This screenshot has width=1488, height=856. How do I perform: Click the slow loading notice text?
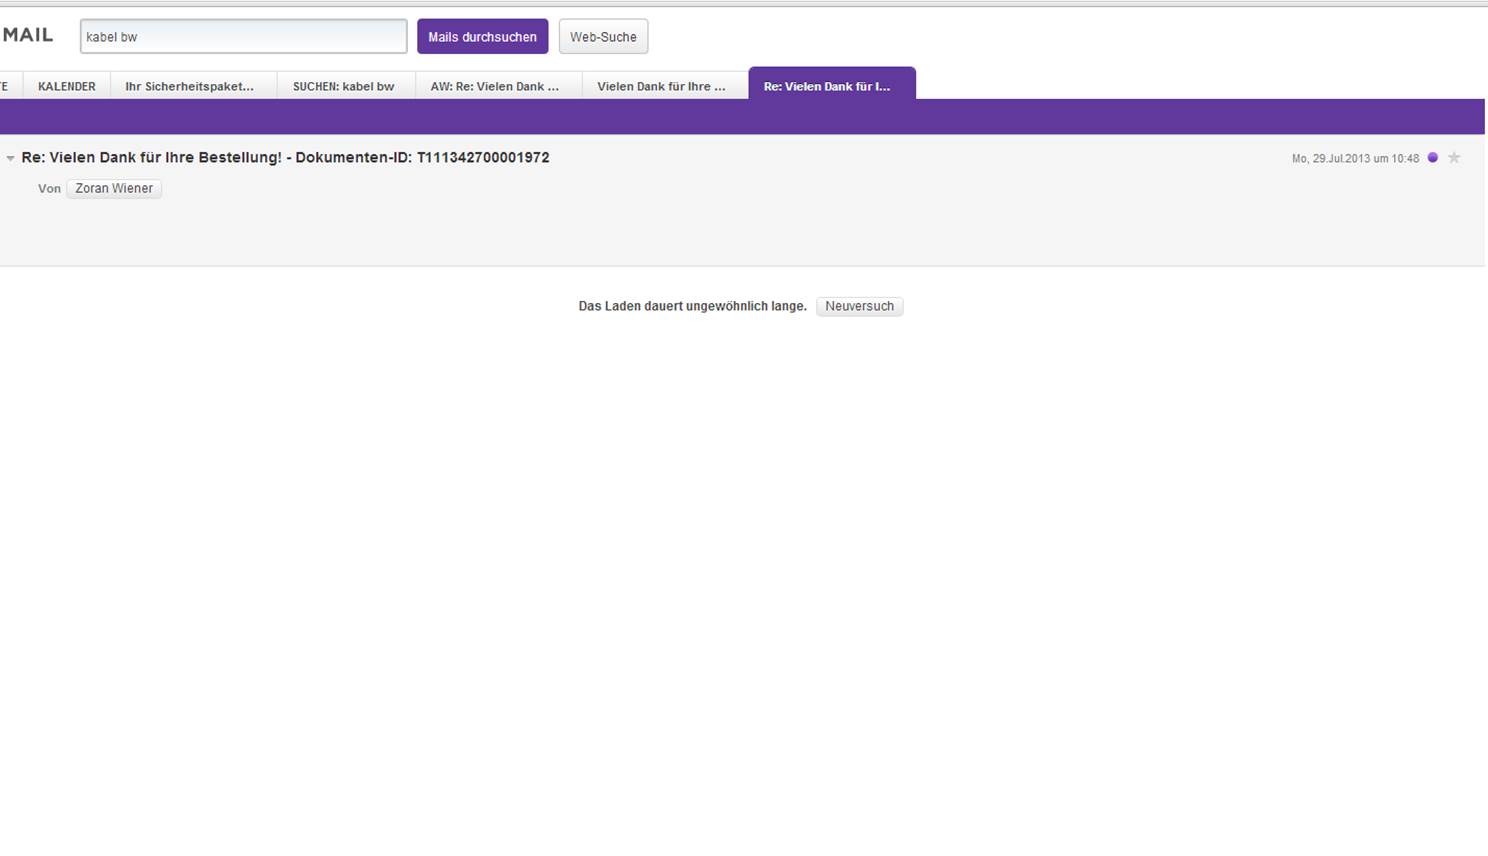point(692,306)
